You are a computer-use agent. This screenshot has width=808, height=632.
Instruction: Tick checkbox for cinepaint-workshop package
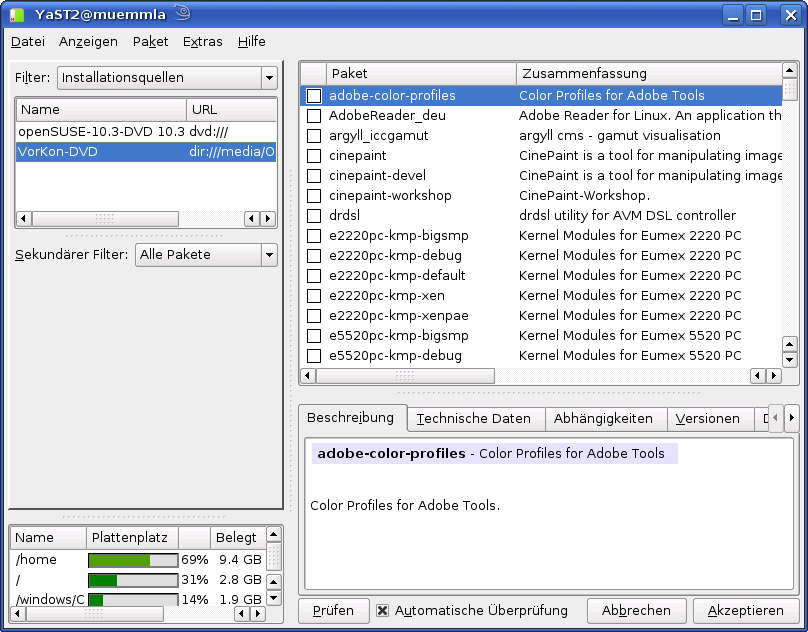pos(314,196)
